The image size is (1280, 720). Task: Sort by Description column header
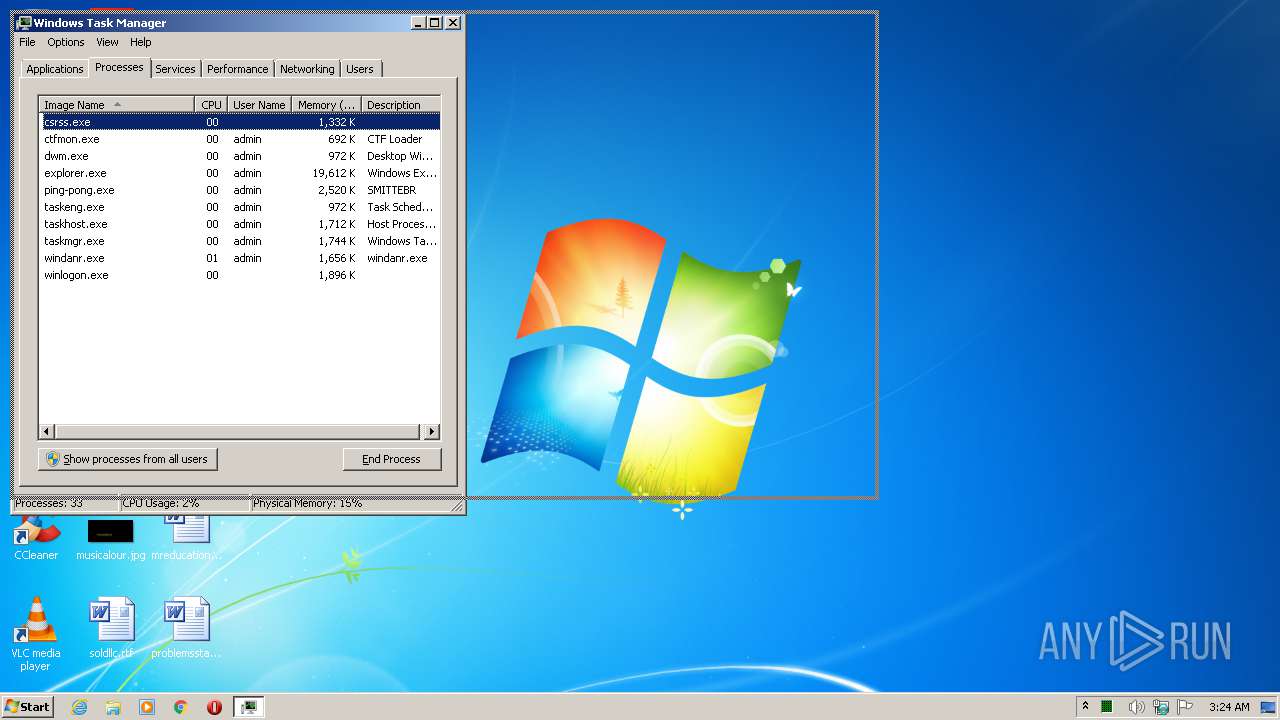click(x=400, y=105)
